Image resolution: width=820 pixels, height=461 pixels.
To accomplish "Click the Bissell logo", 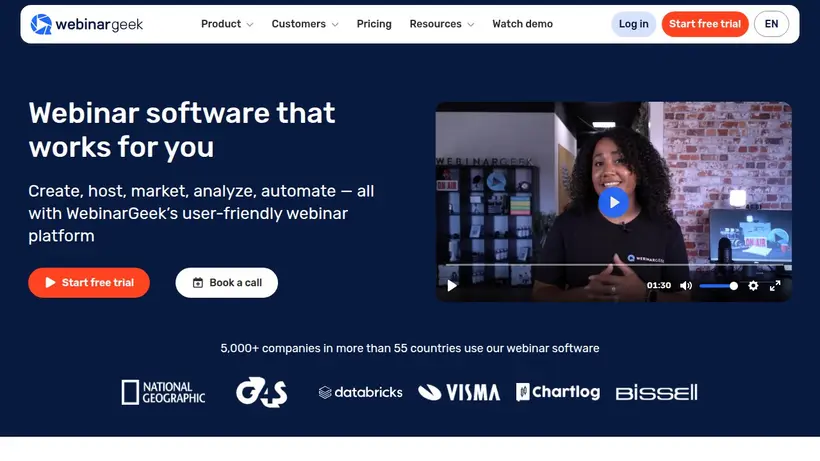I will pyautogui.click(x=656, y=393).
